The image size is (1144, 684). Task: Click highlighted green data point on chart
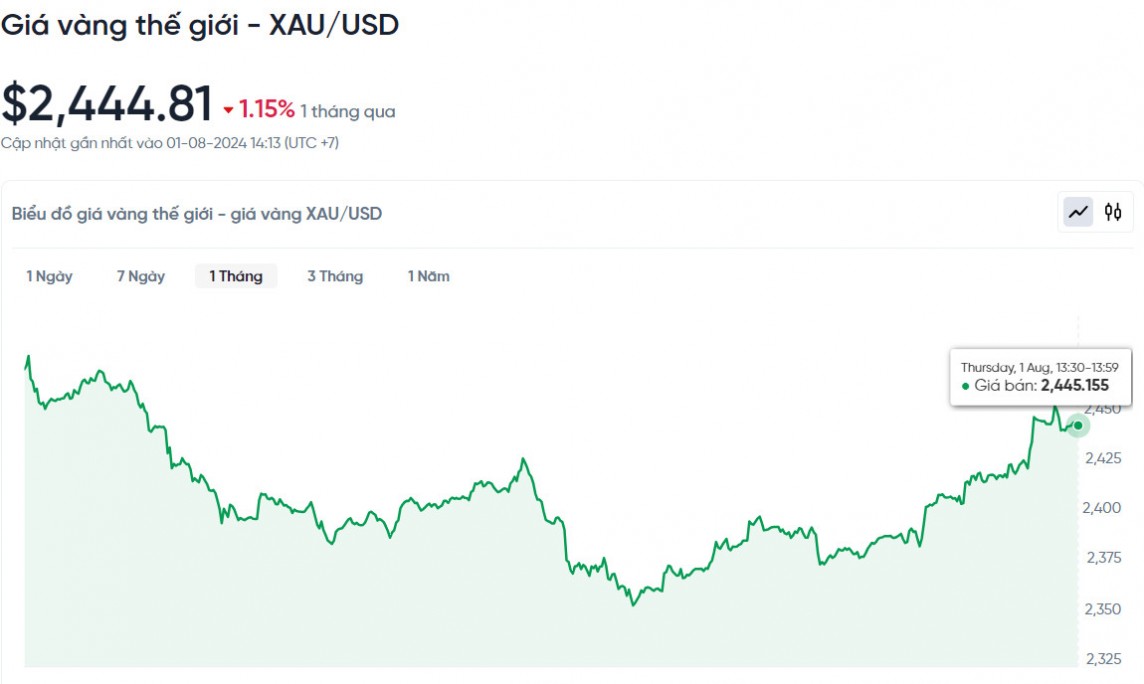click(x=1078, y=425)
